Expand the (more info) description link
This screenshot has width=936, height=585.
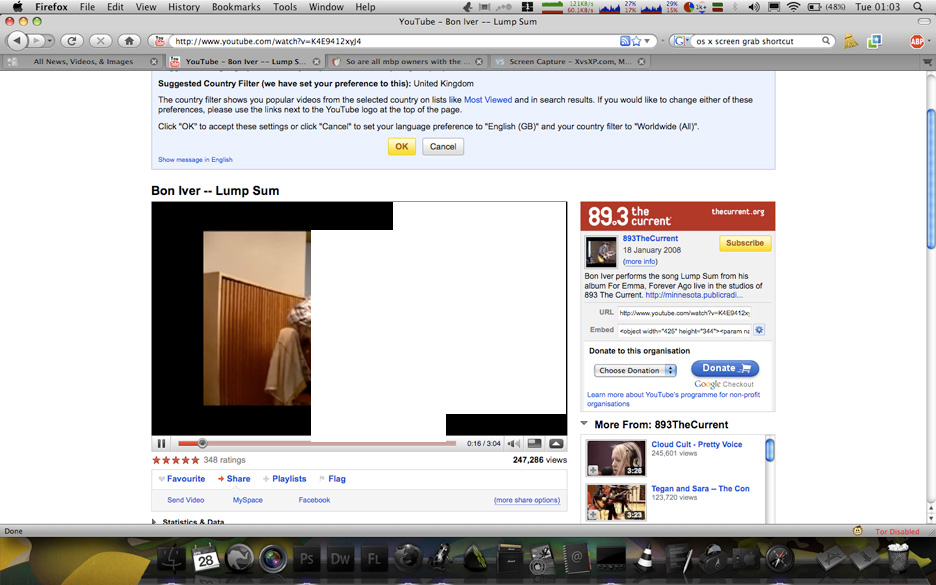click(x=640, y=261)
